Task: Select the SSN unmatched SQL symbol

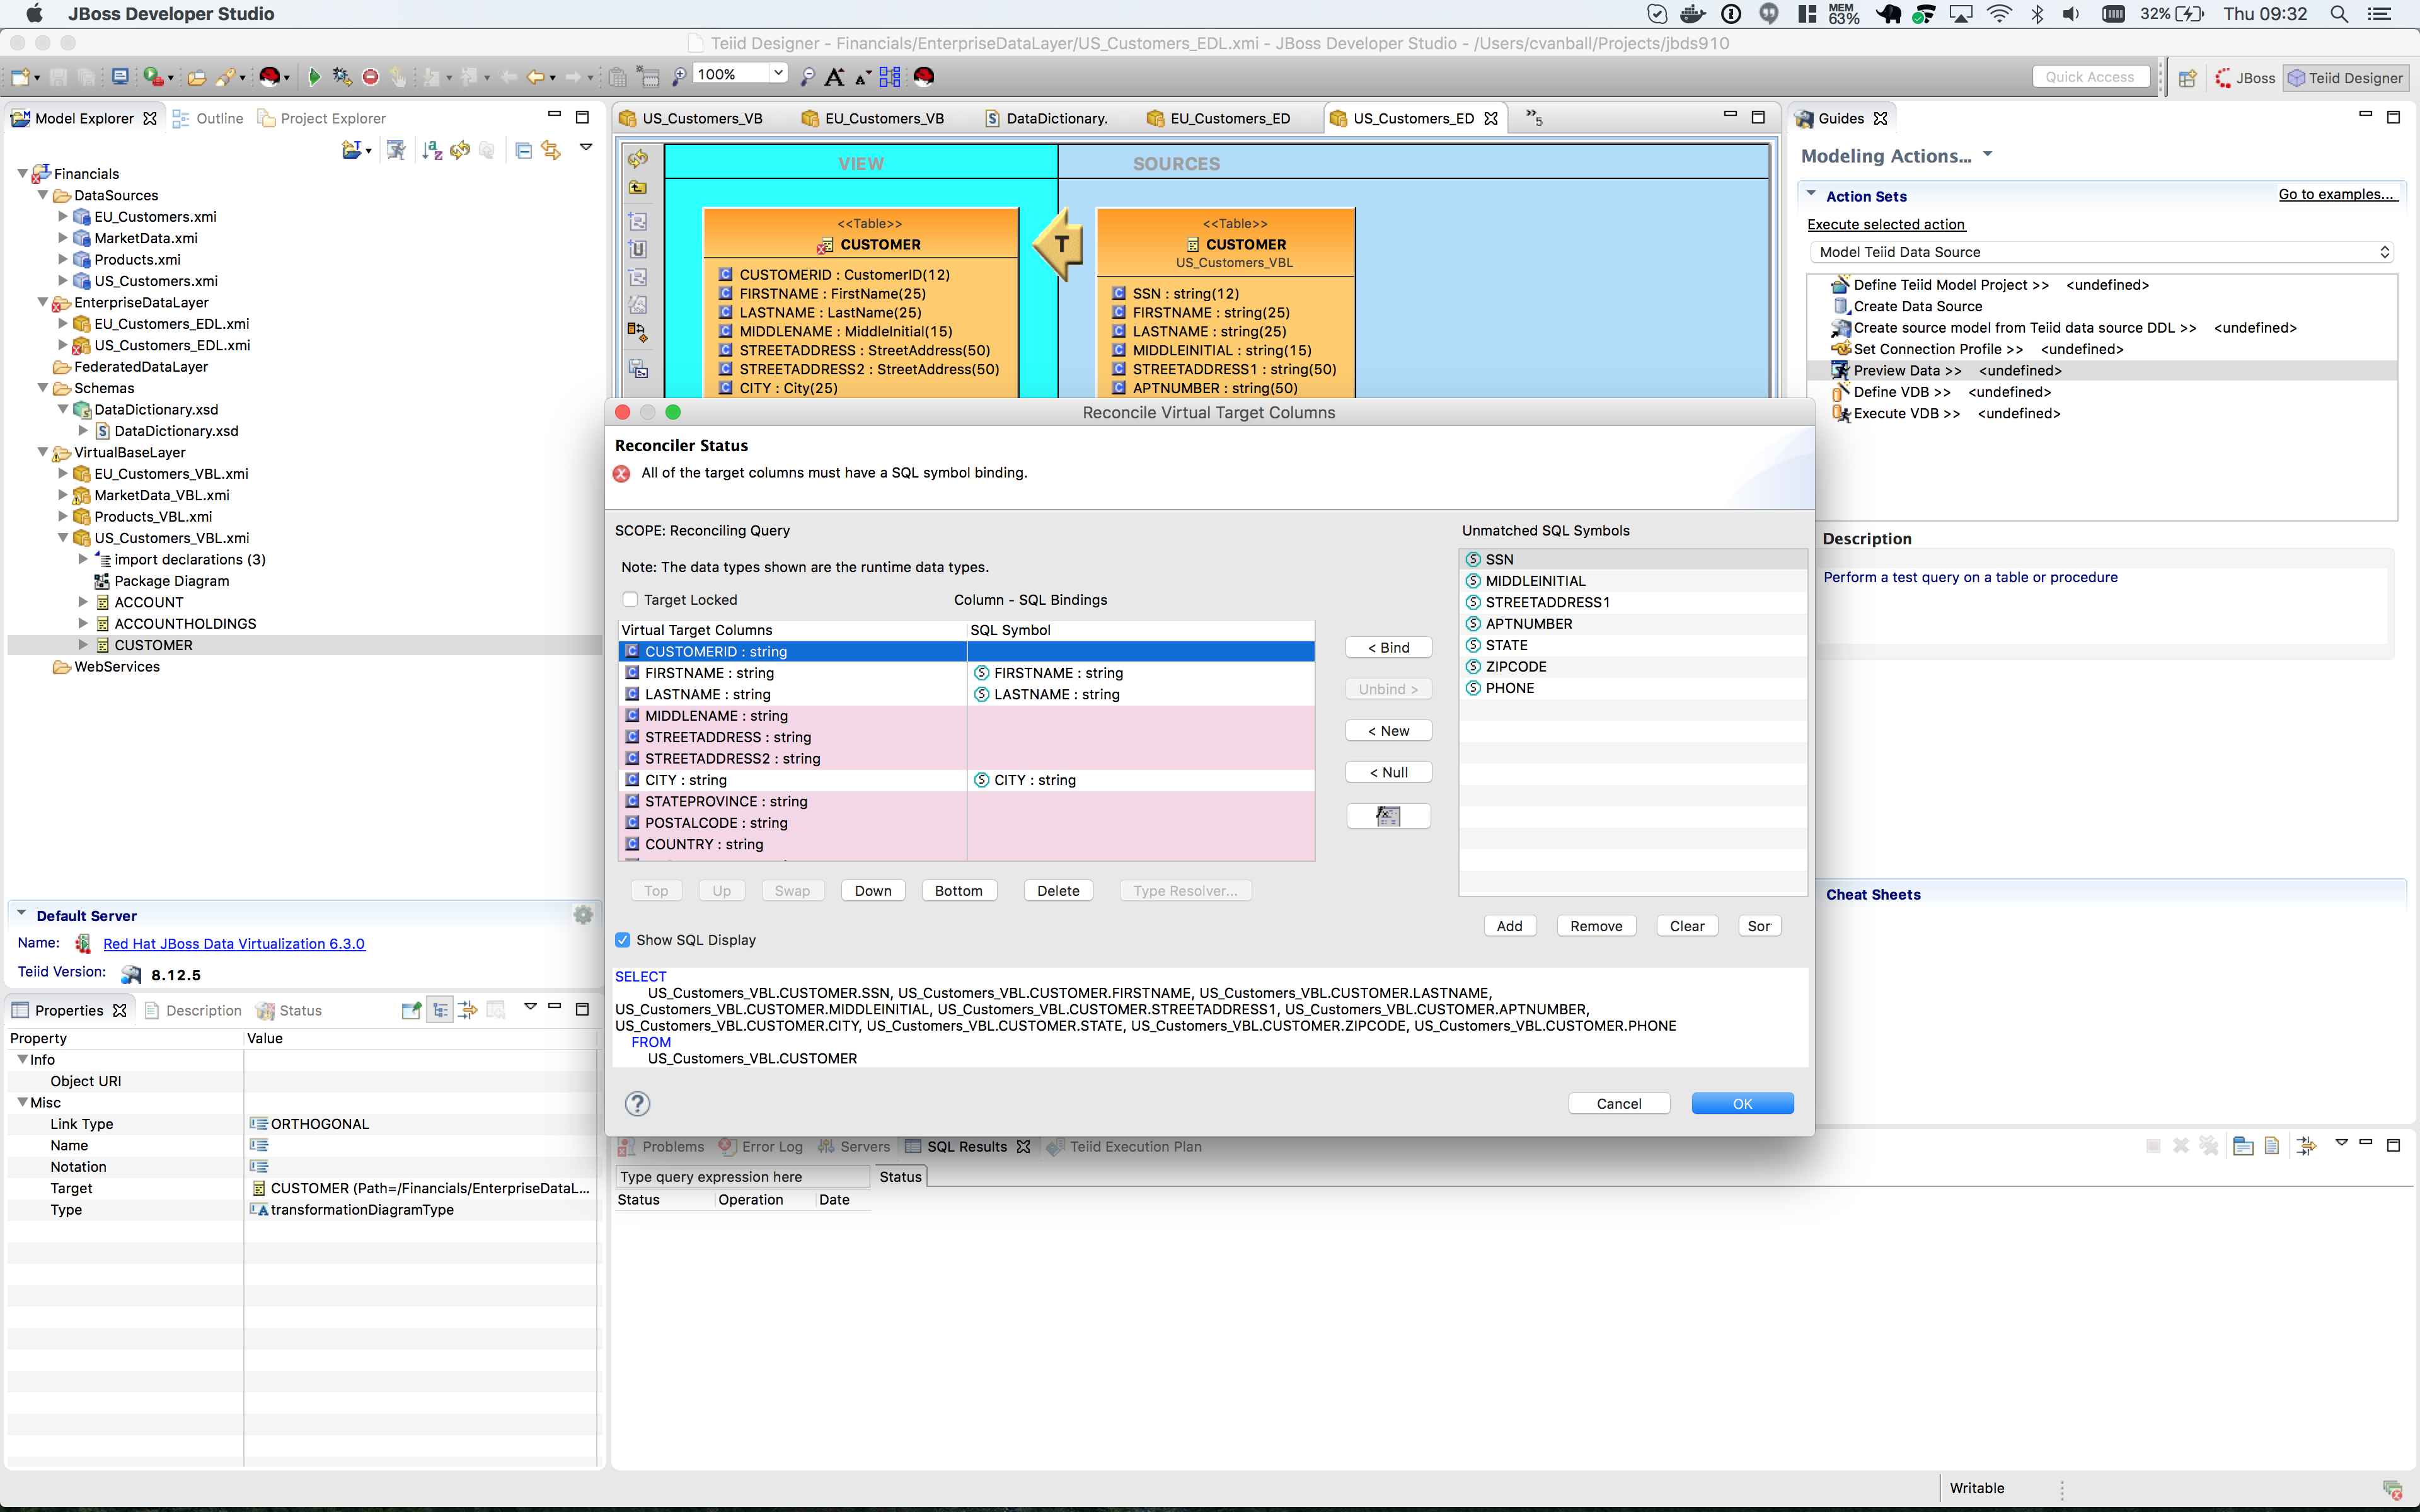Action: [1499, 559]
